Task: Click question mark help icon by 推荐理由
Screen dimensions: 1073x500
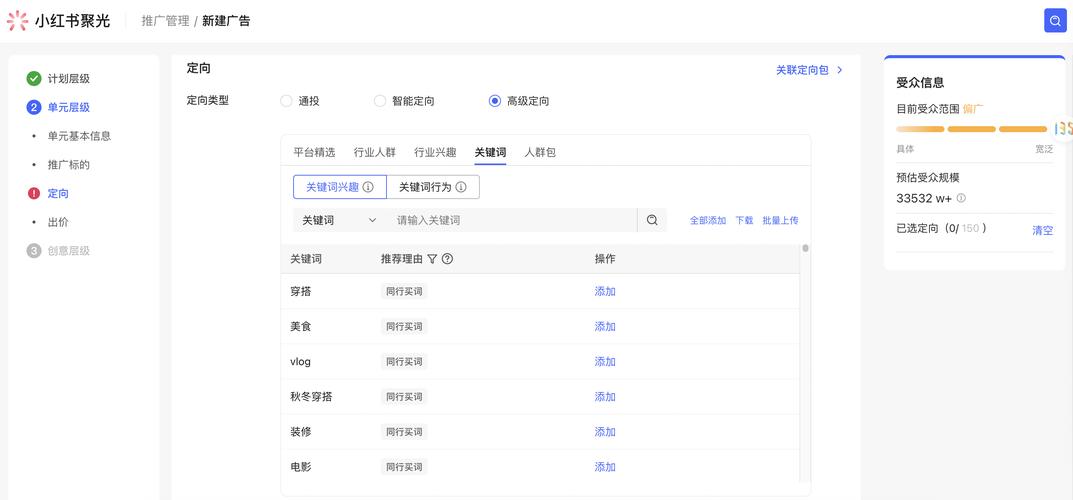Action: tap(448, 259)
